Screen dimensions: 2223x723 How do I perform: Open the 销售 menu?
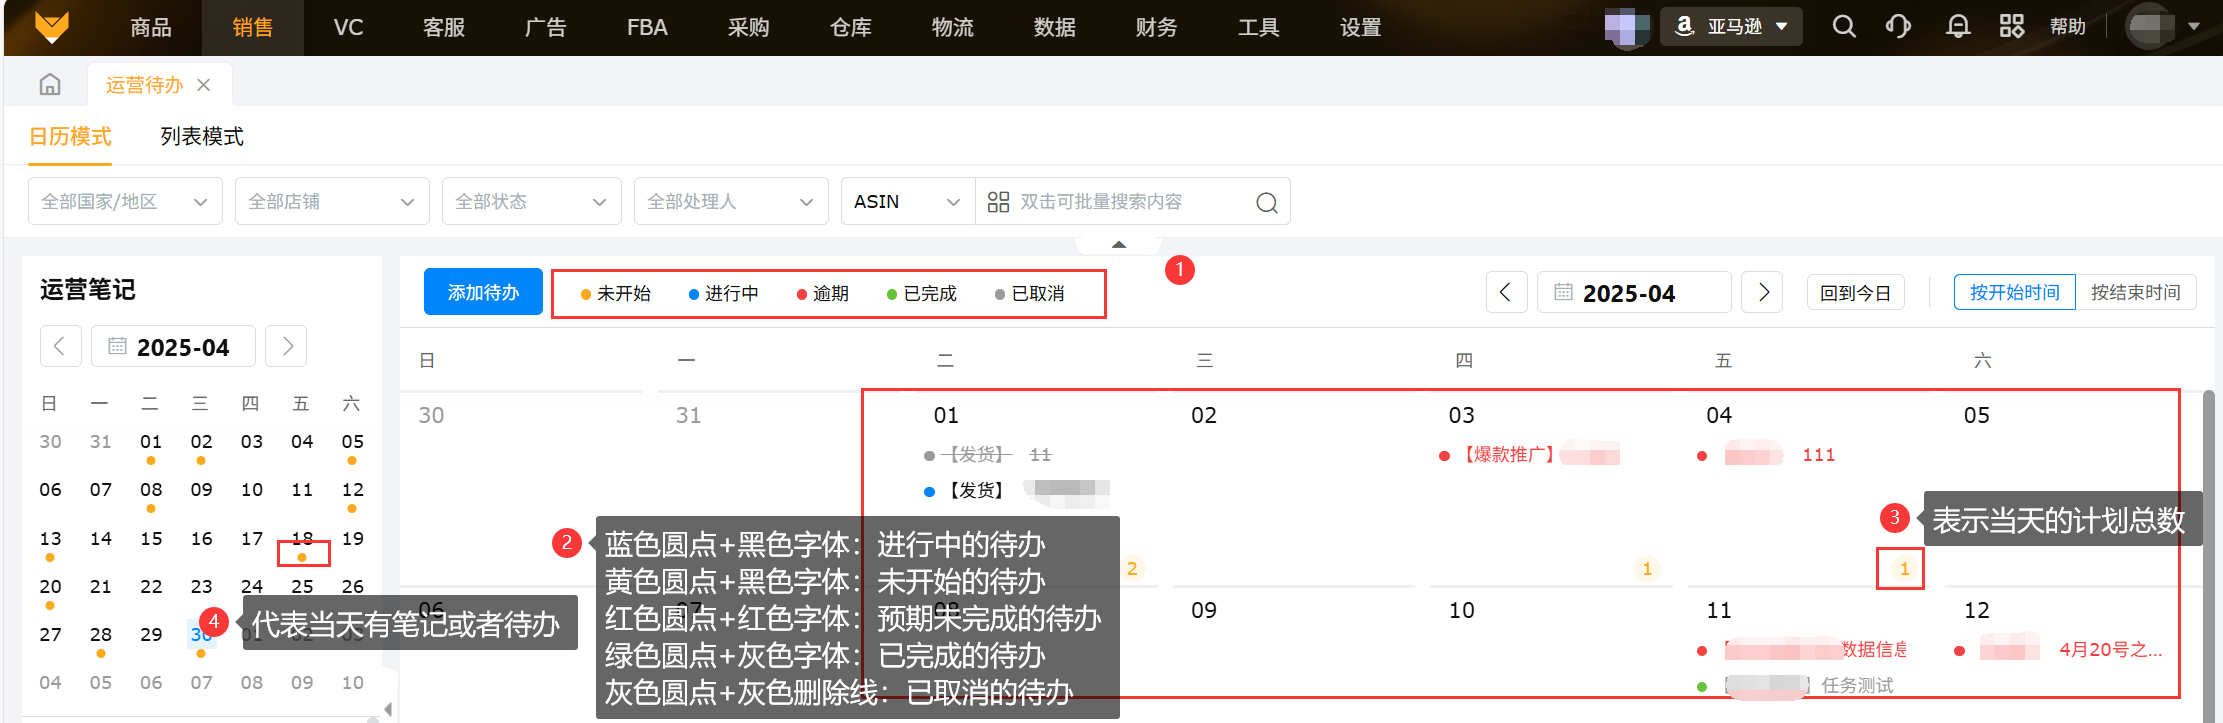point(253,27)
